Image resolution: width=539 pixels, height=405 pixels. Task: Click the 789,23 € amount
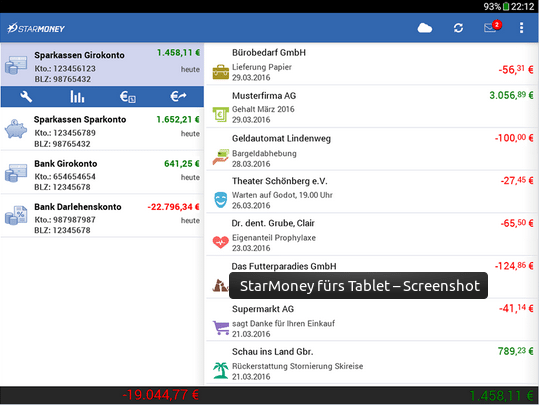click(516, 351)
